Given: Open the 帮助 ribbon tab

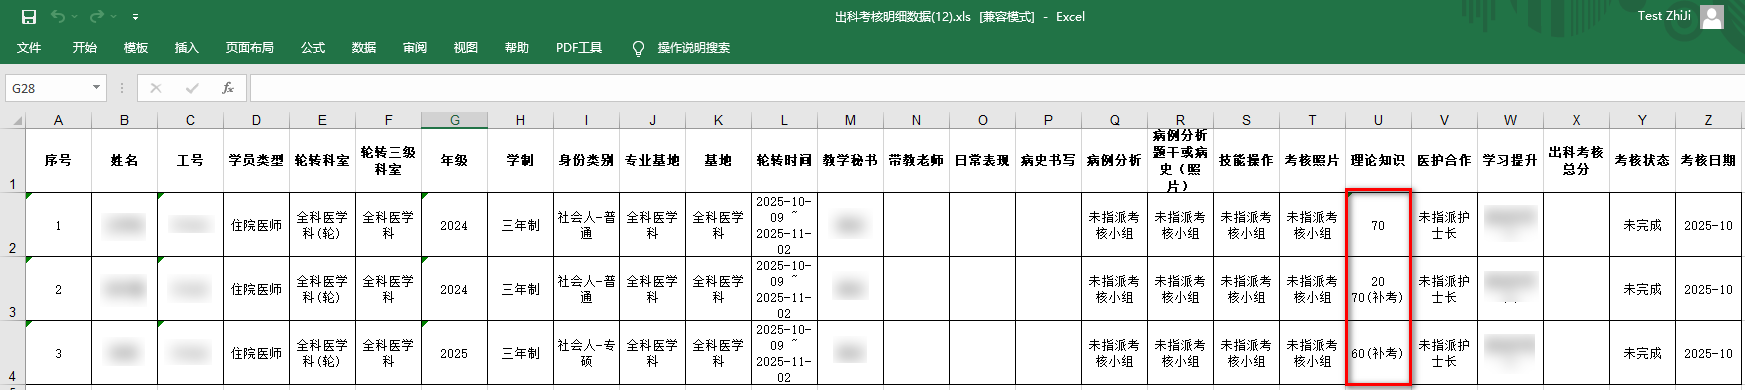Looking at the screenshot, I should [x=517, y=47].
